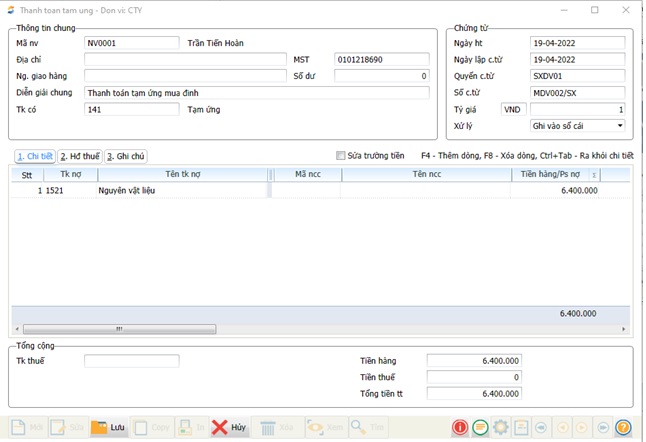Click the right arrow of grid scrollbar
The image size is (646, 442).
624,329
